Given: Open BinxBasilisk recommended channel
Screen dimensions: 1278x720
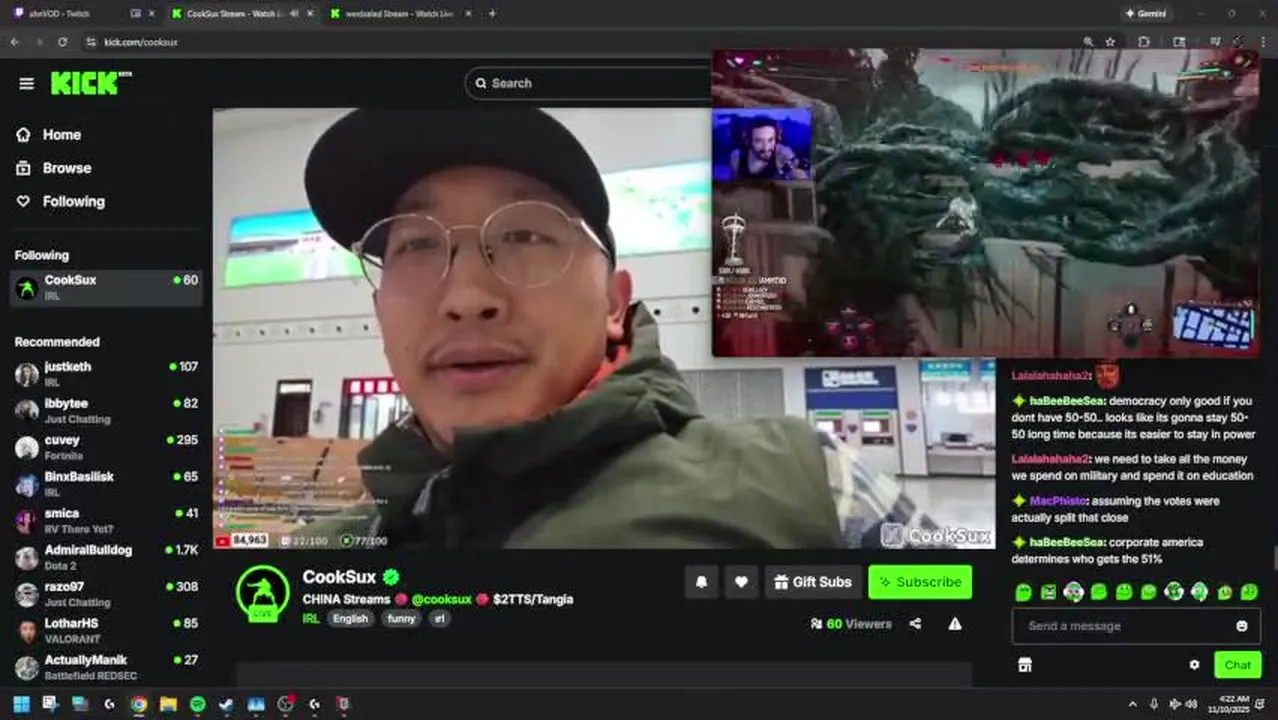Looking at the screenshot, I should (x=106, y=484).
